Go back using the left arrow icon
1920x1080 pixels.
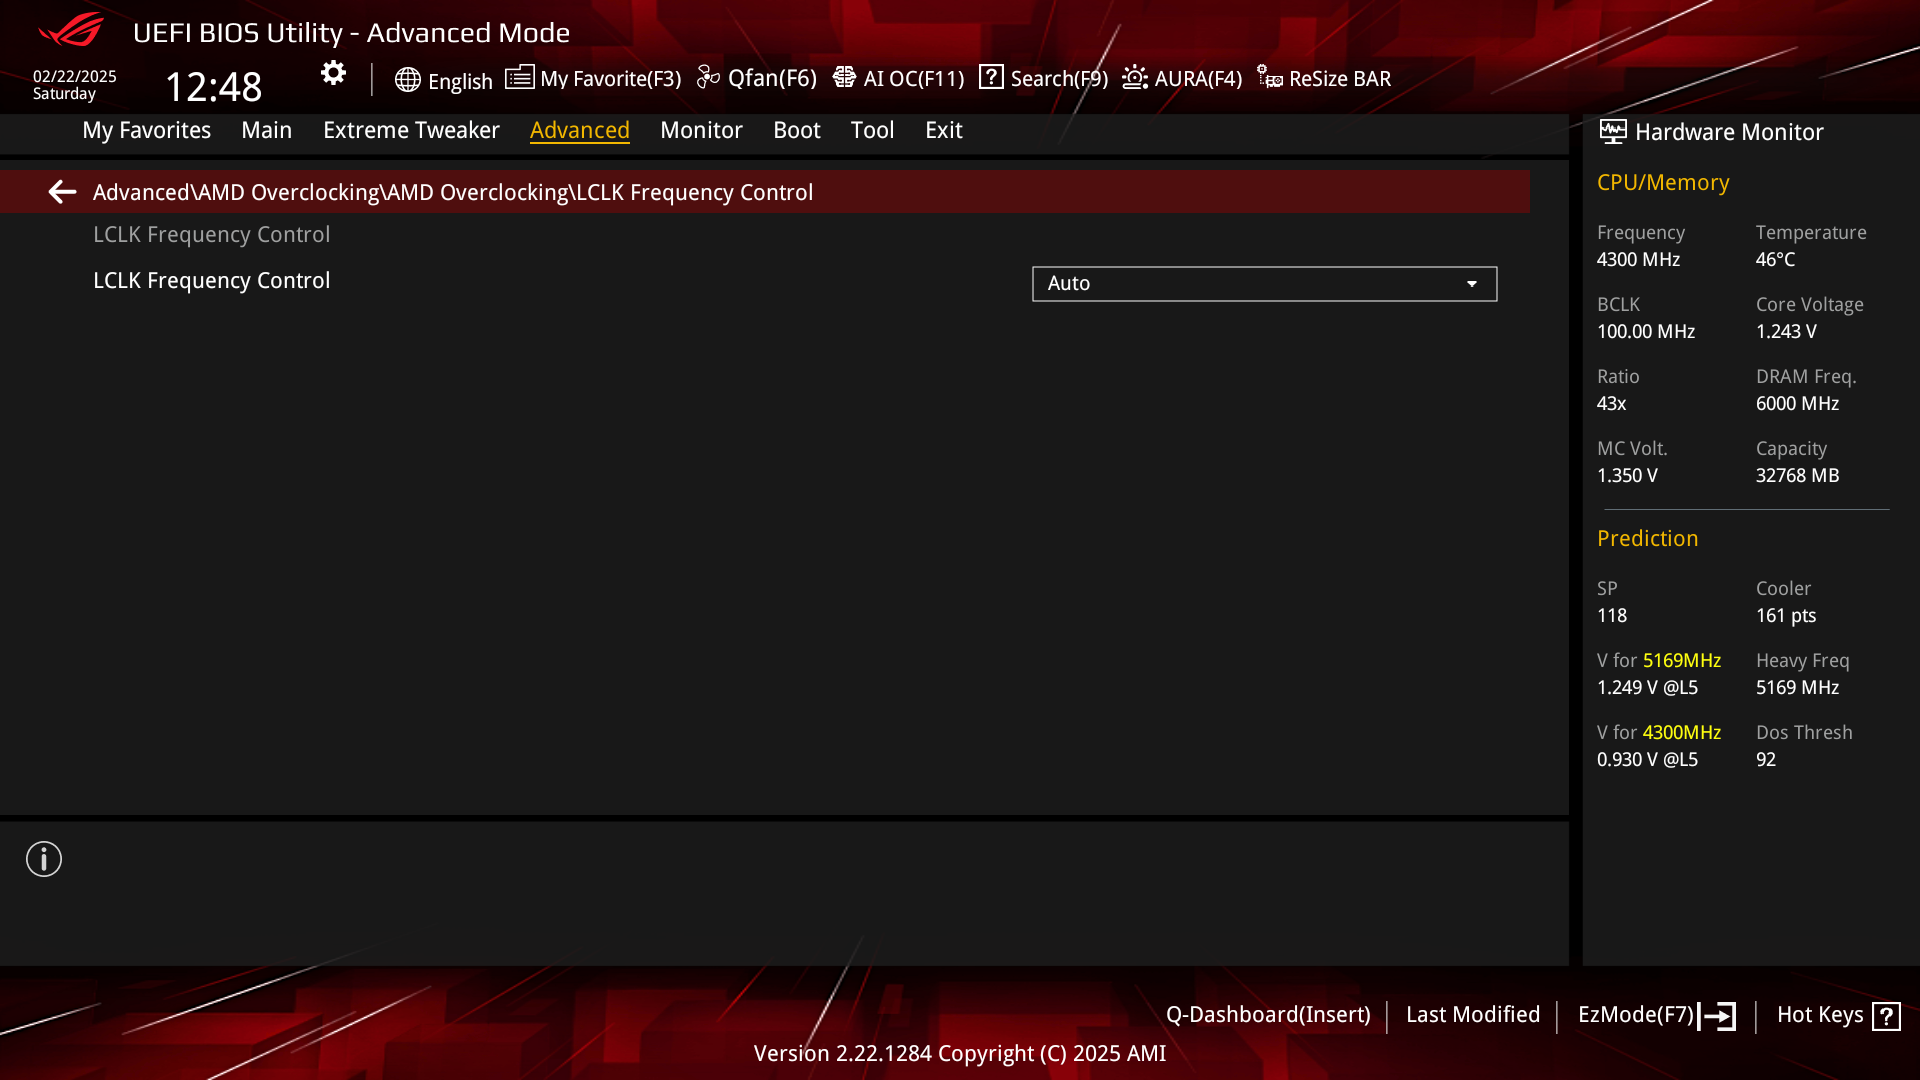(x=62, y=192)
